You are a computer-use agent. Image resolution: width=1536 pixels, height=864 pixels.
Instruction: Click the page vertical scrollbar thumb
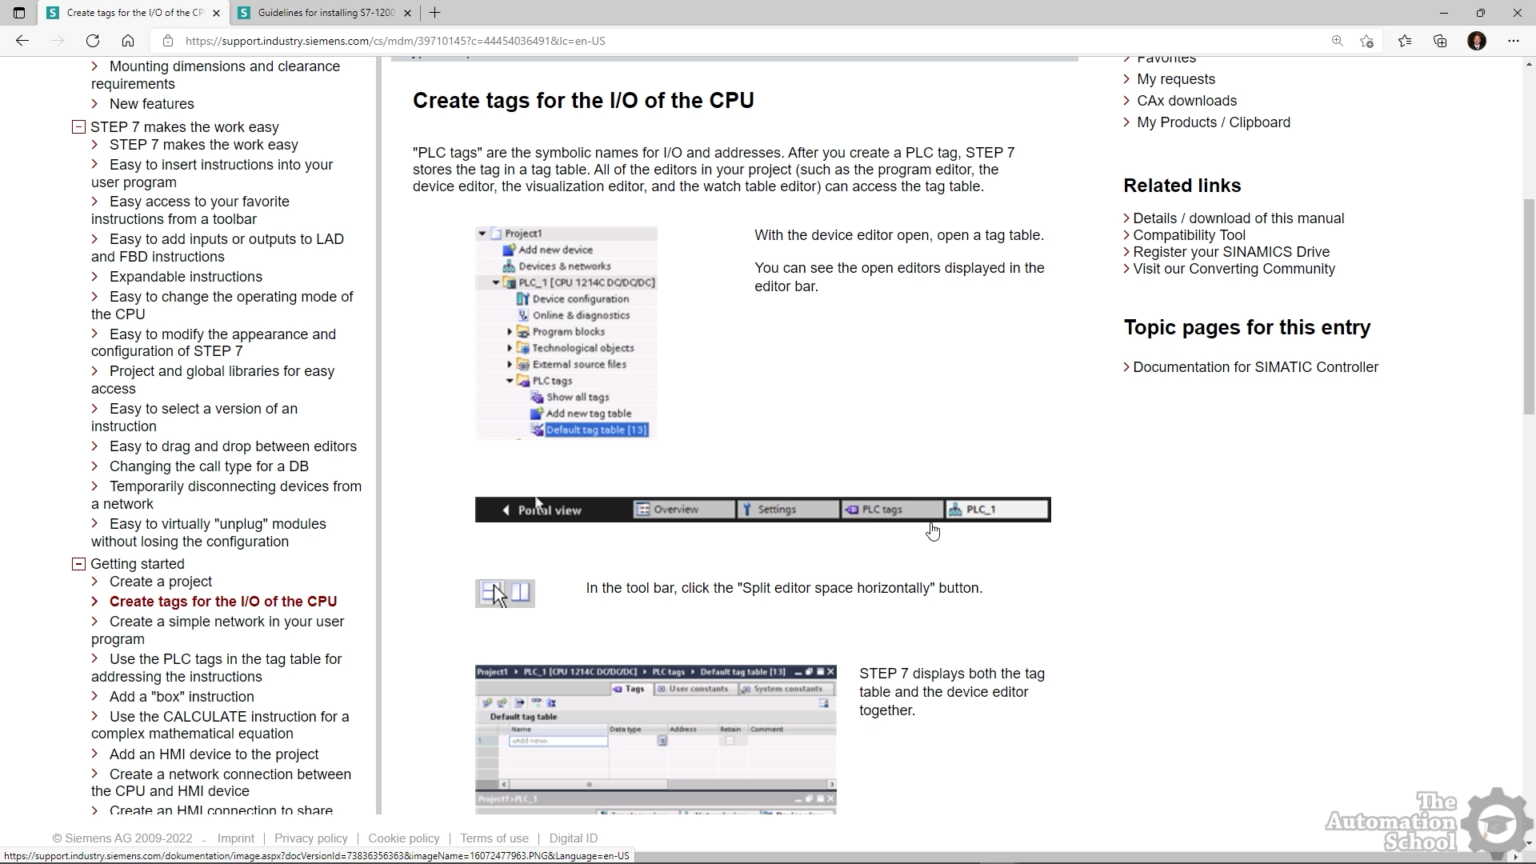click(1528, 305)
